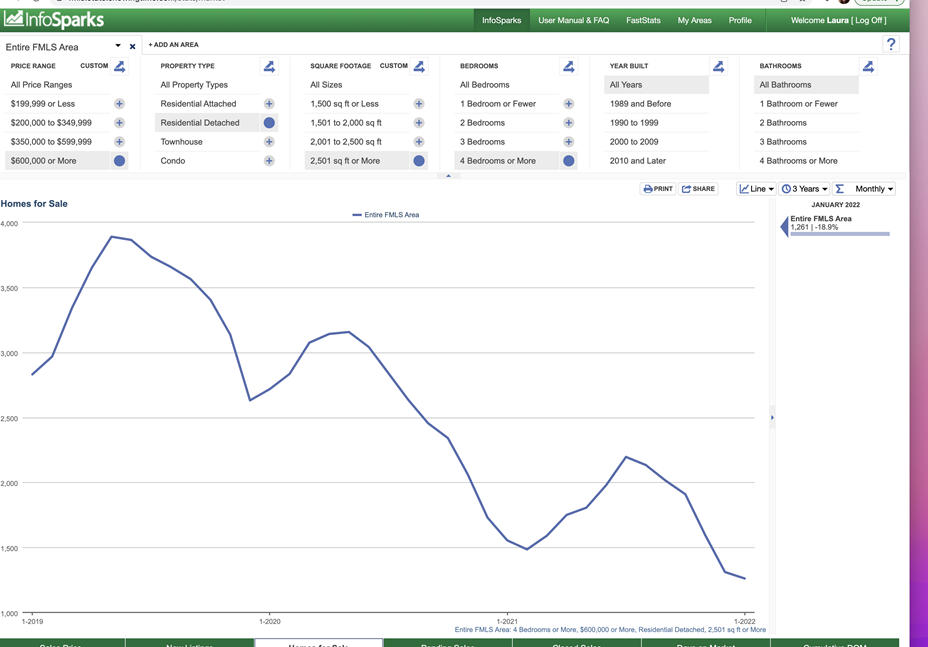Open help with the question mark icon

tap(891, 44)
